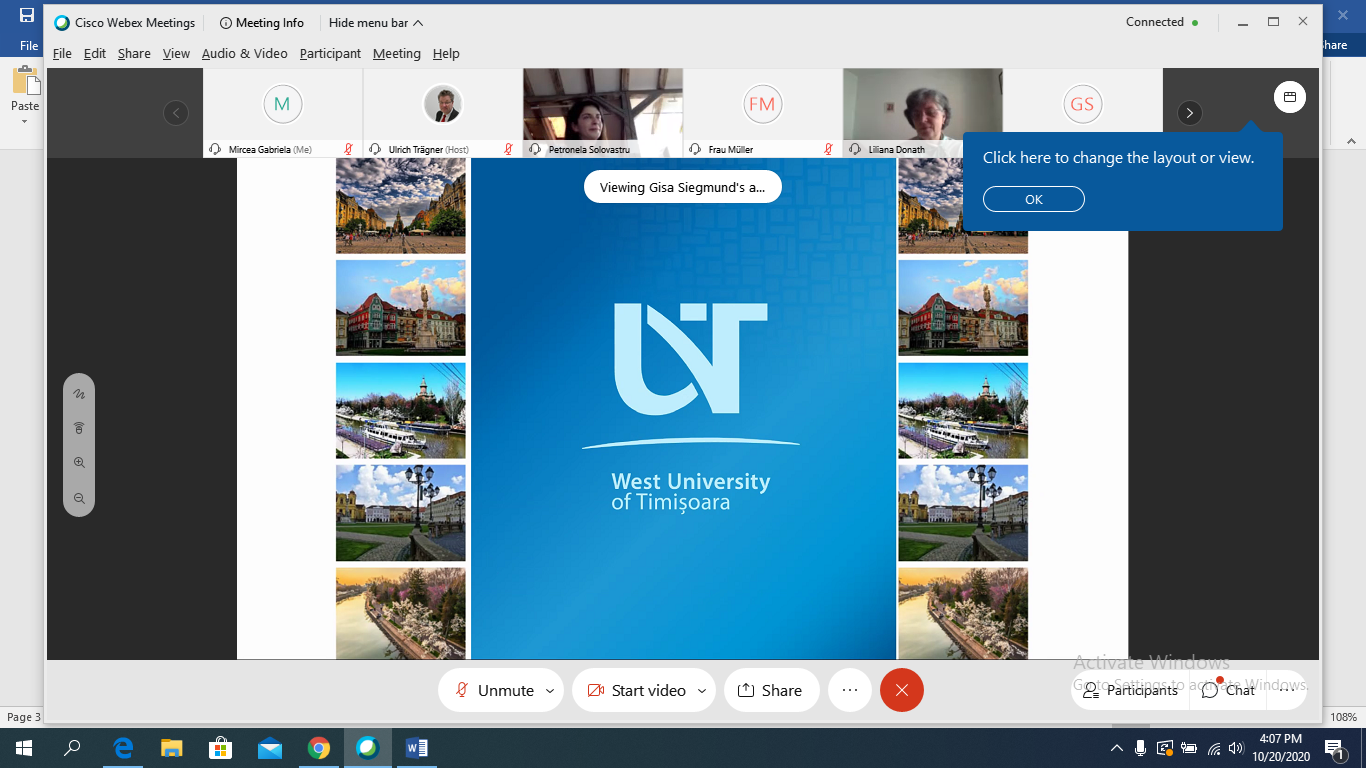Click the Paste icon in Word ribbon
Image resolution: width=1366 pixels, height=768 pixels.
point(25,82)
